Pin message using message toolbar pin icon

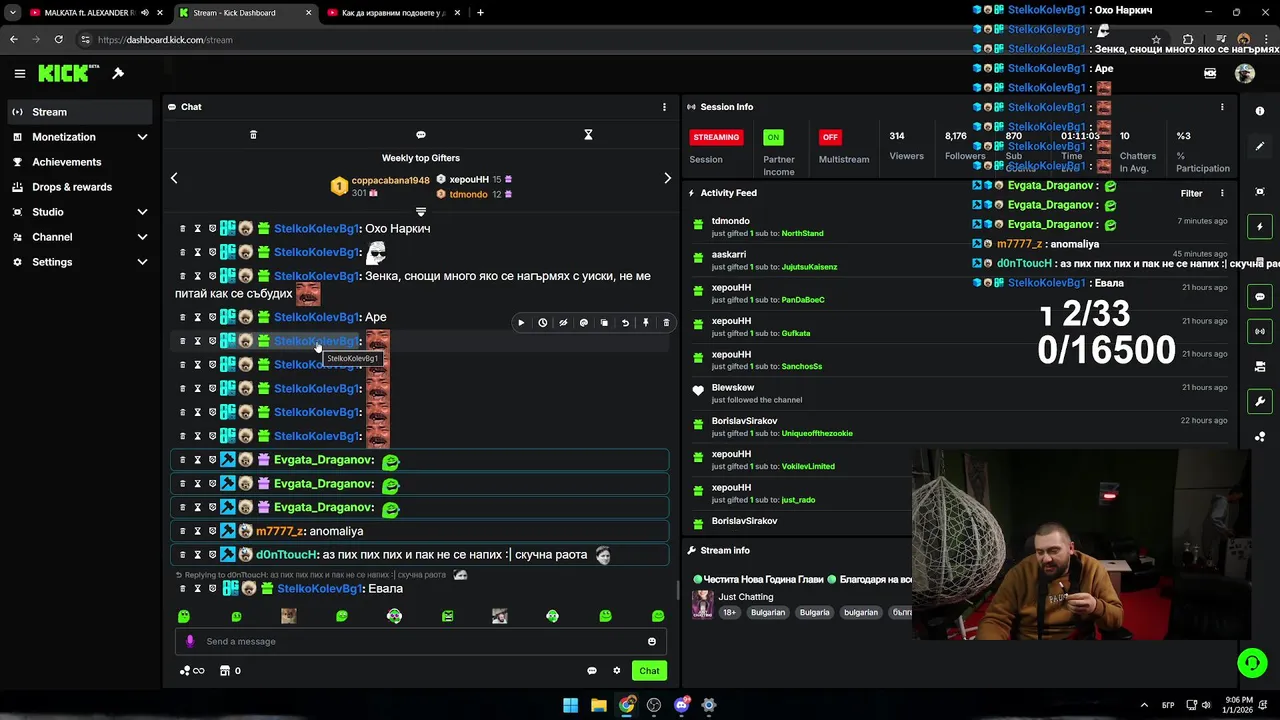coord(646,323)
